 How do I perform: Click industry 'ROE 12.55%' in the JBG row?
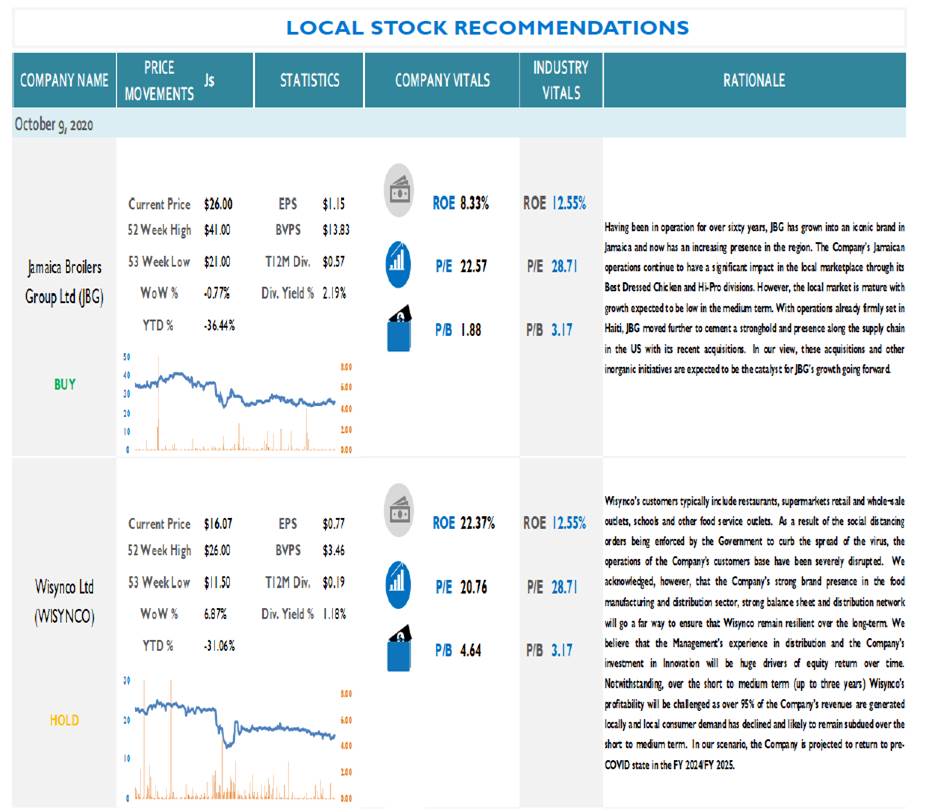click(x=555, y=203)
